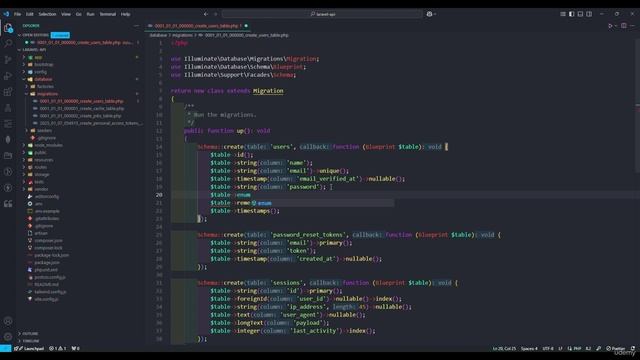Viewport: 640px width, 360px height.
Task: Change encoding via UTF-8 status item
Action: tap(548, 349)
